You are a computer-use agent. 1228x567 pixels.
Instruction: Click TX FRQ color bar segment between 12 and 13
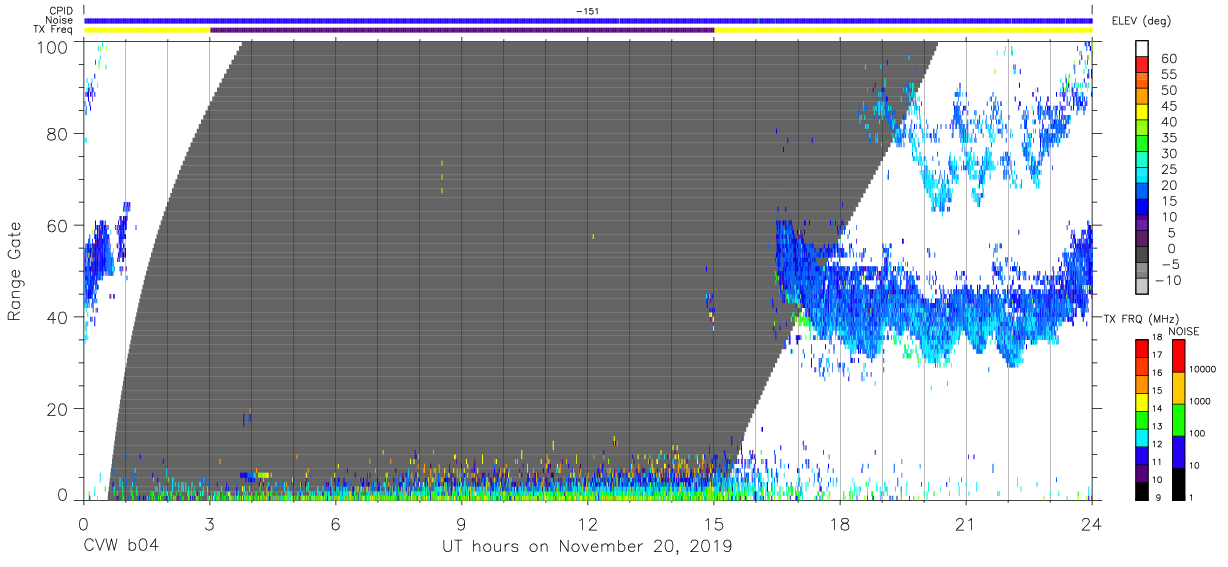(1142, 438)
